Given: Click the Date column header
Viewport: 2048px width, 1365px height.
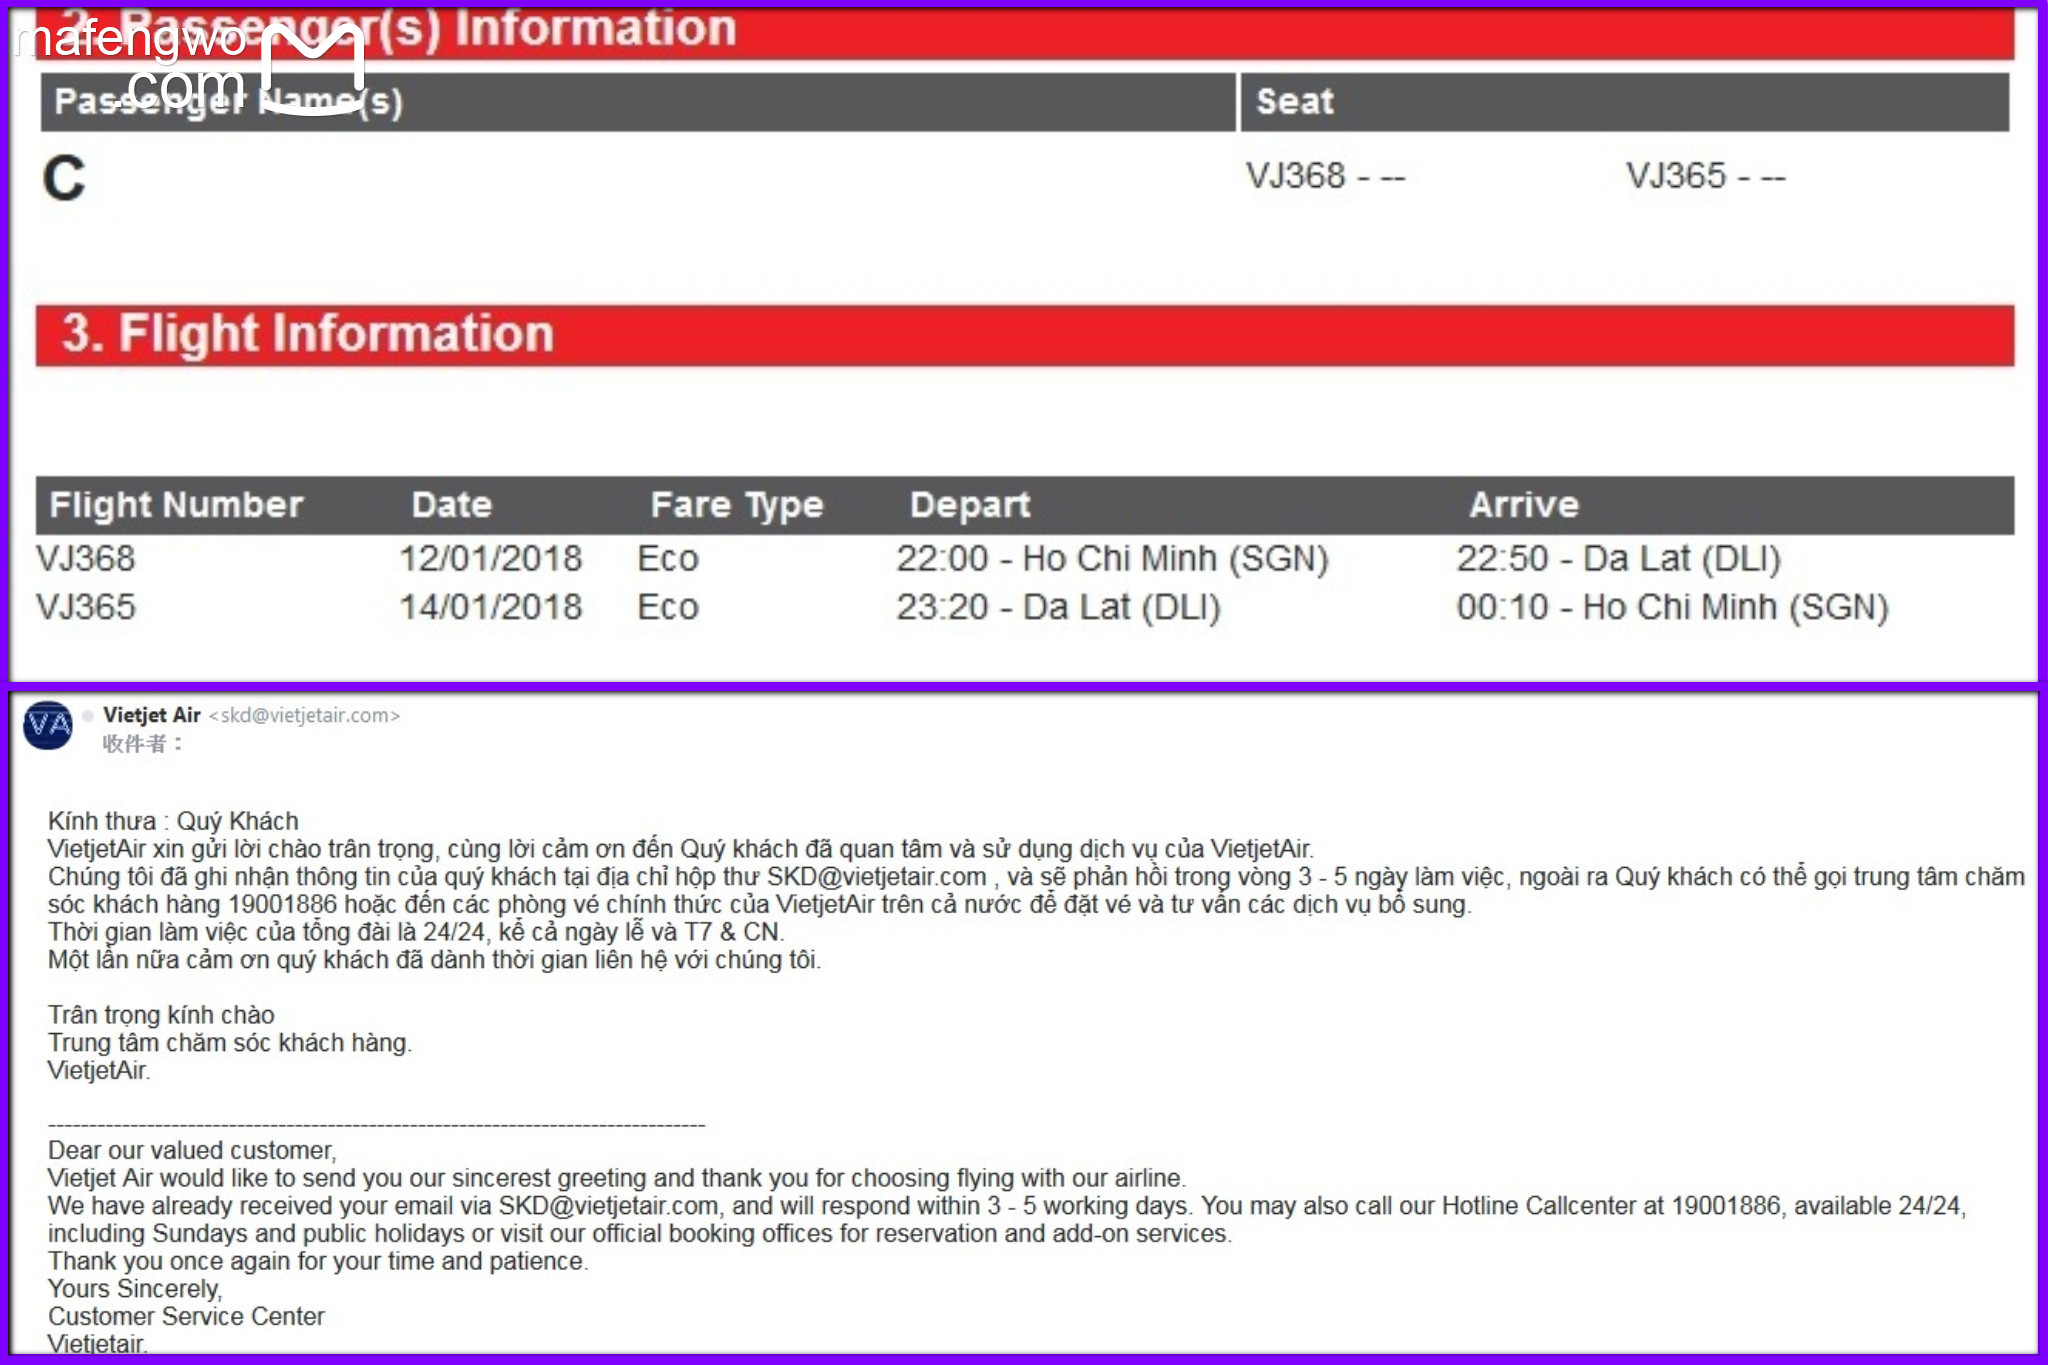Looking at the screenshot, I should 452,505.
